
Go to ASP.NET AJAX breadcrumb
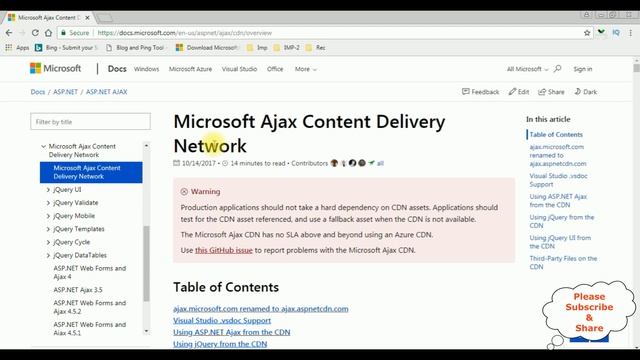[107, 92]
